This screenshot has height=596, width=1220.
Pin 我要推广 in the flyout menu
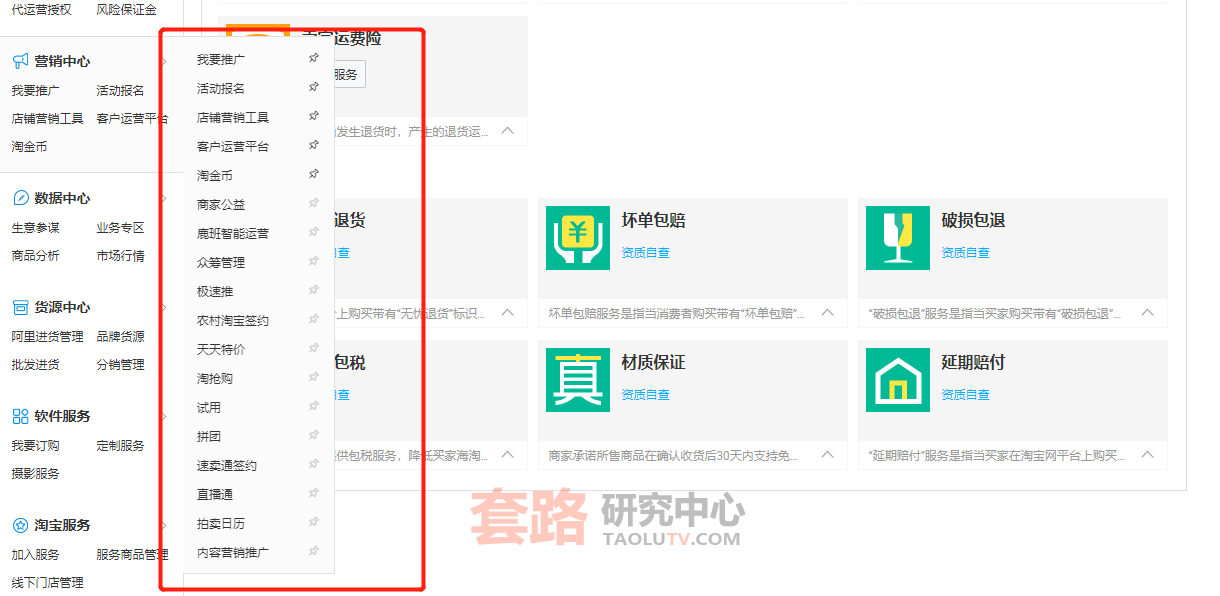pyautogui.click(x=313, y=59)
